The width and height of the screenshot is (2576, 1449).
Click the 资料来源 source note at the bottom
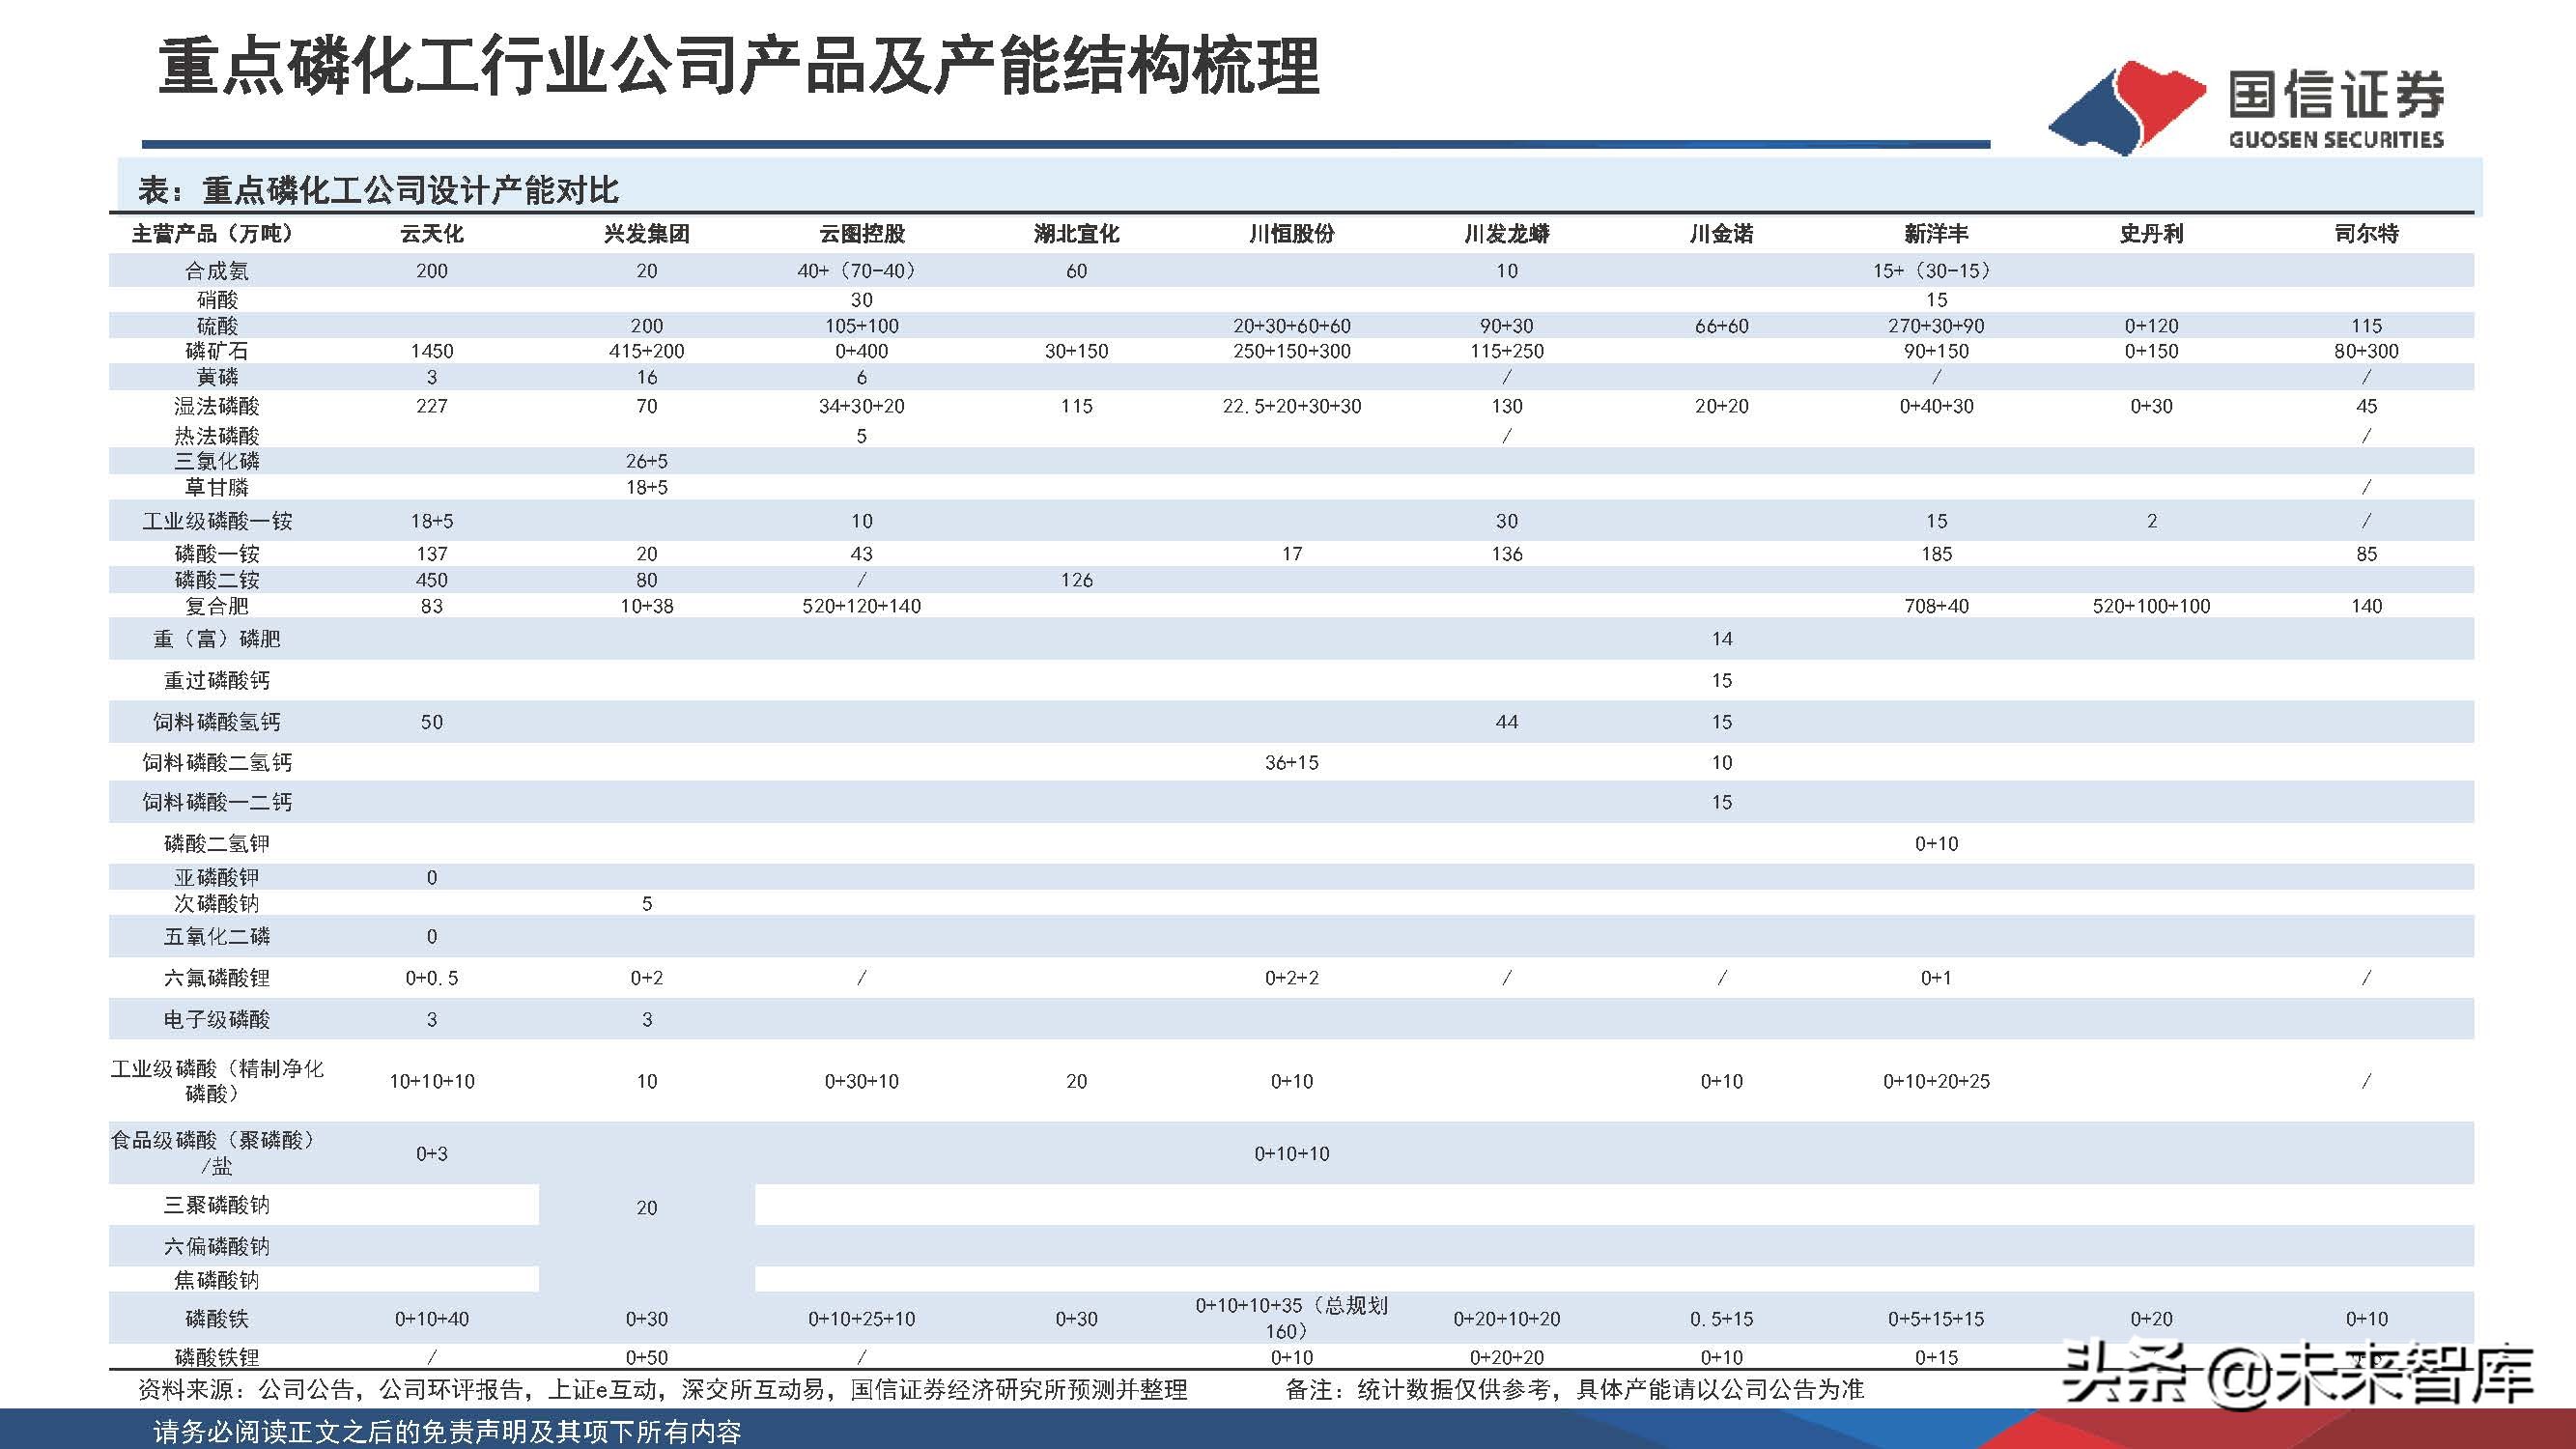coord(660,1389)
